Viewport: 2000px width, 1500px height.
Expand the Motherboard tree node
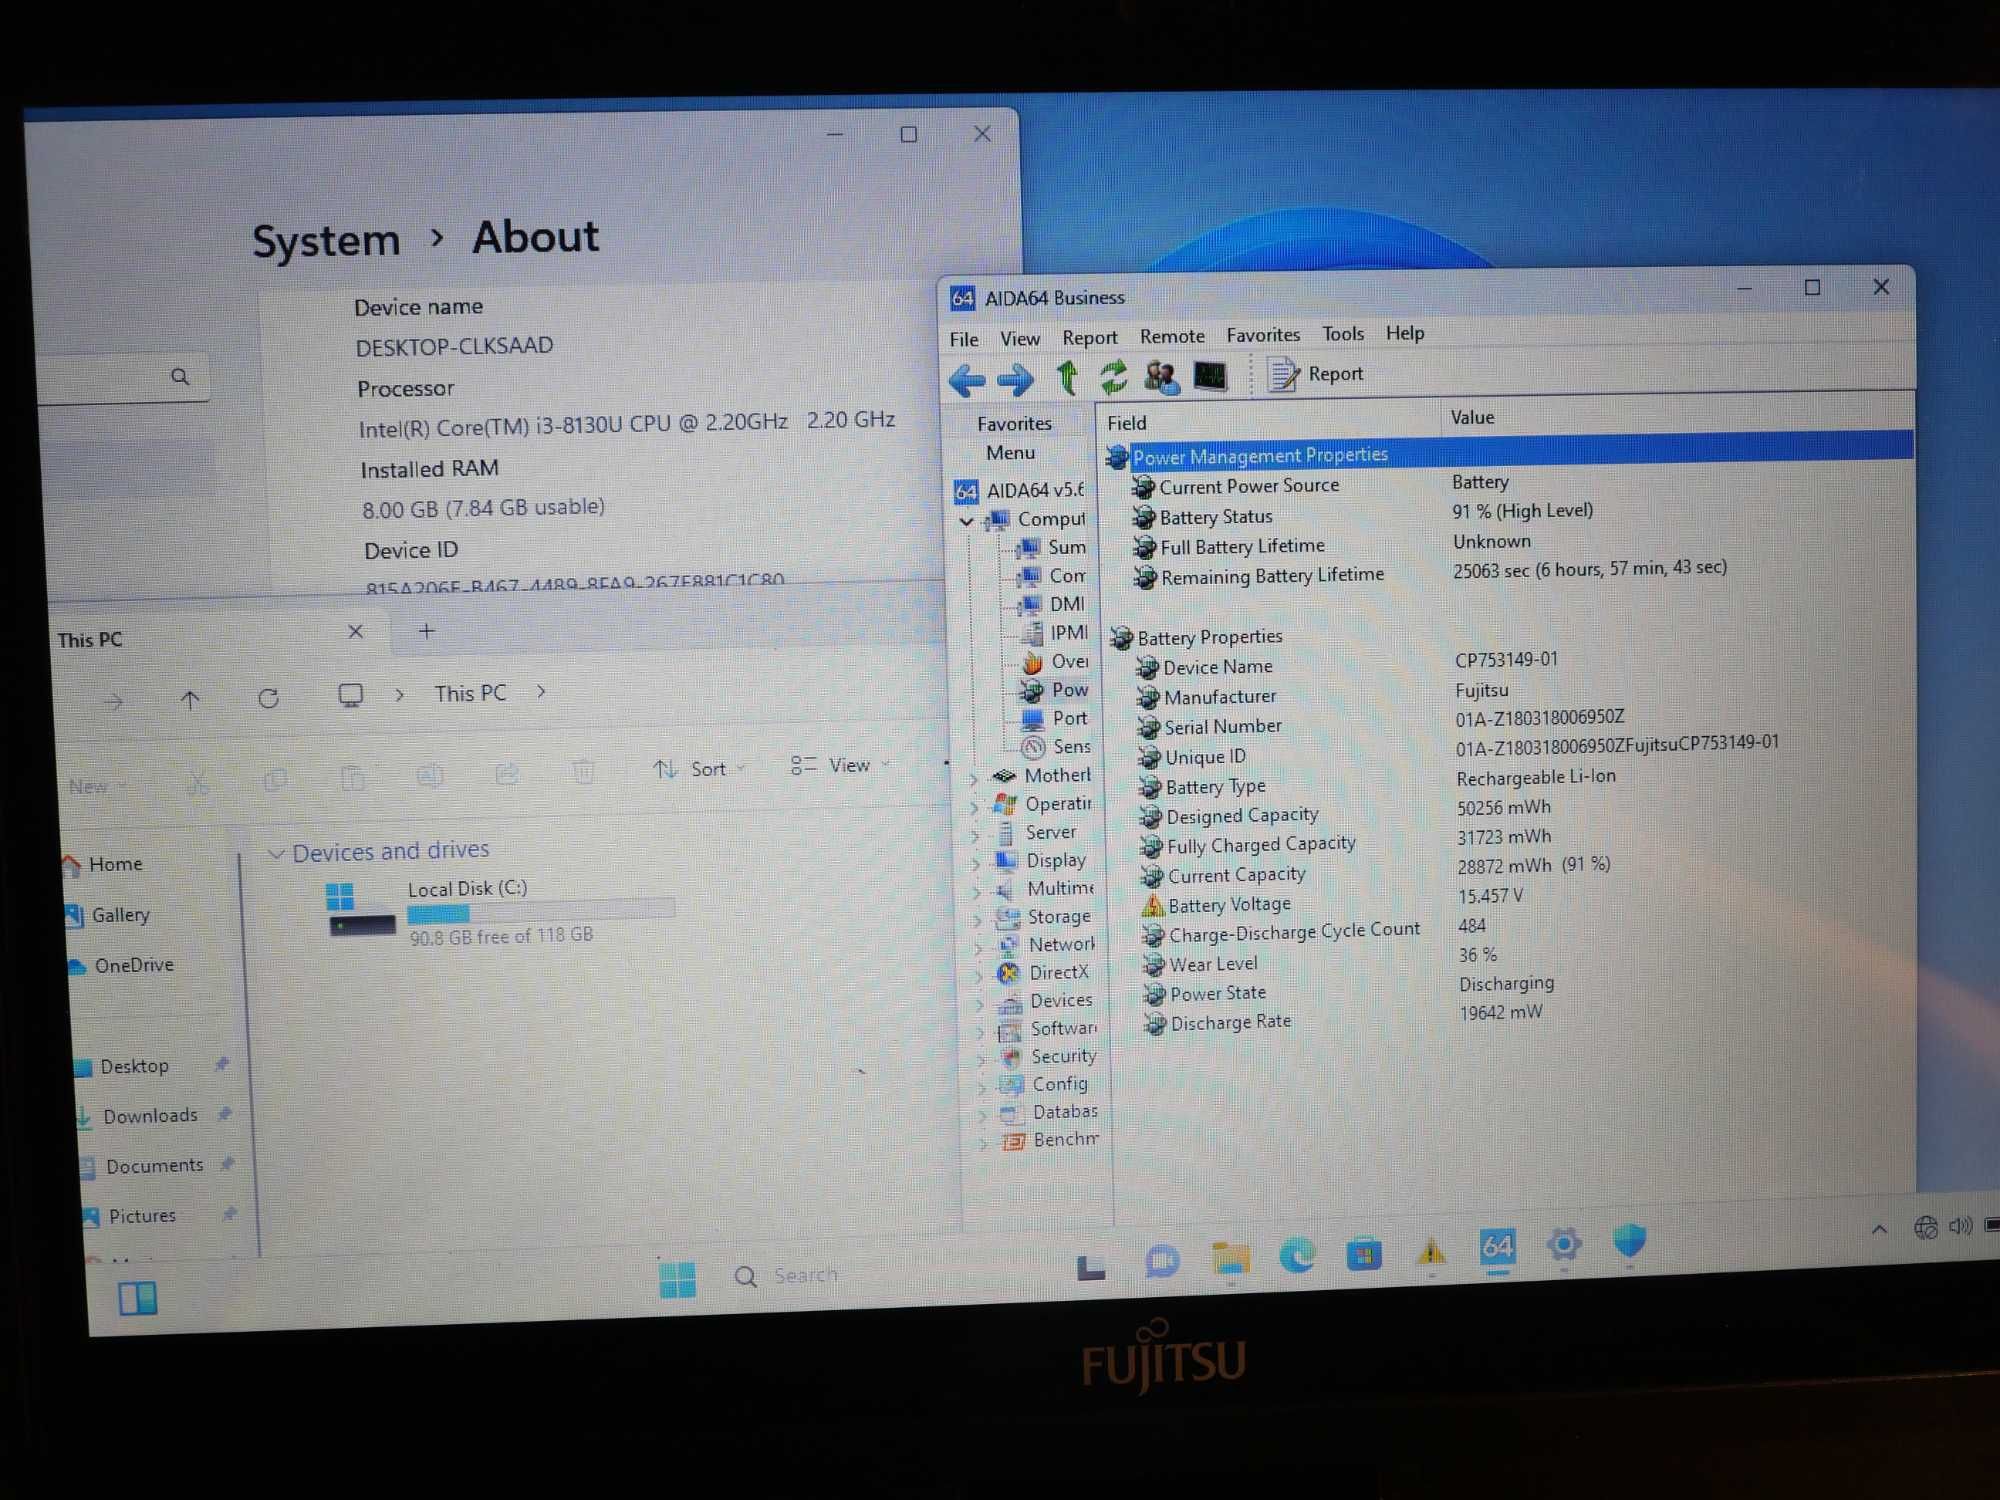pyautogui.click(x=974, y=778)
